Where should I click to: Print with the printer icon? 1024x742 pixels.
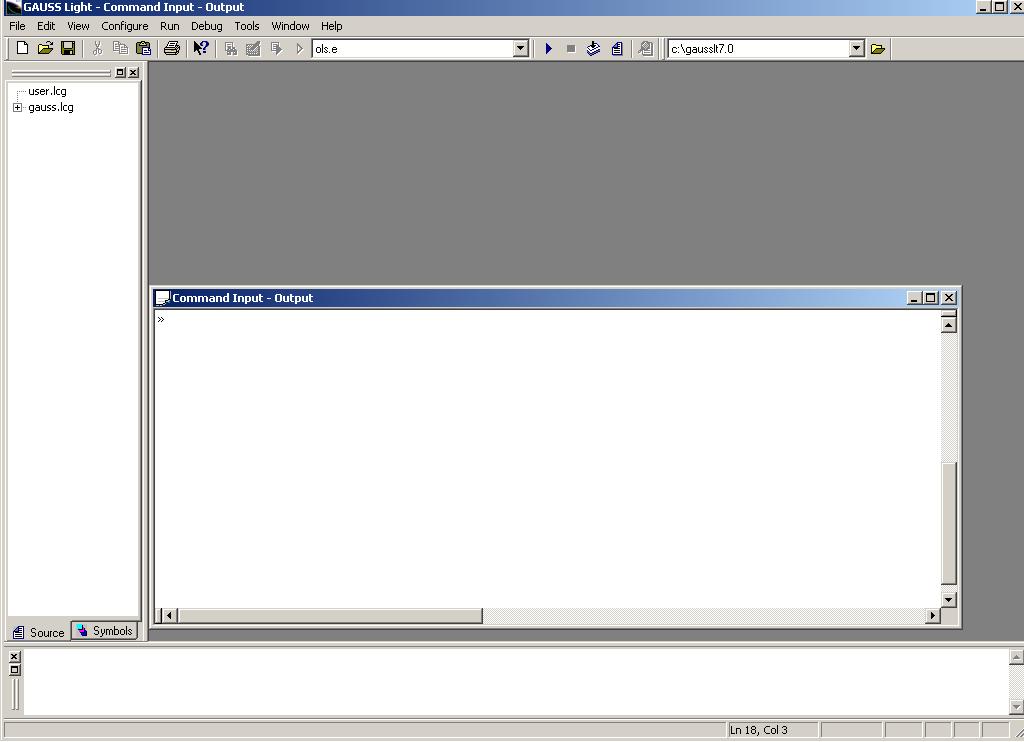[172, 48]
